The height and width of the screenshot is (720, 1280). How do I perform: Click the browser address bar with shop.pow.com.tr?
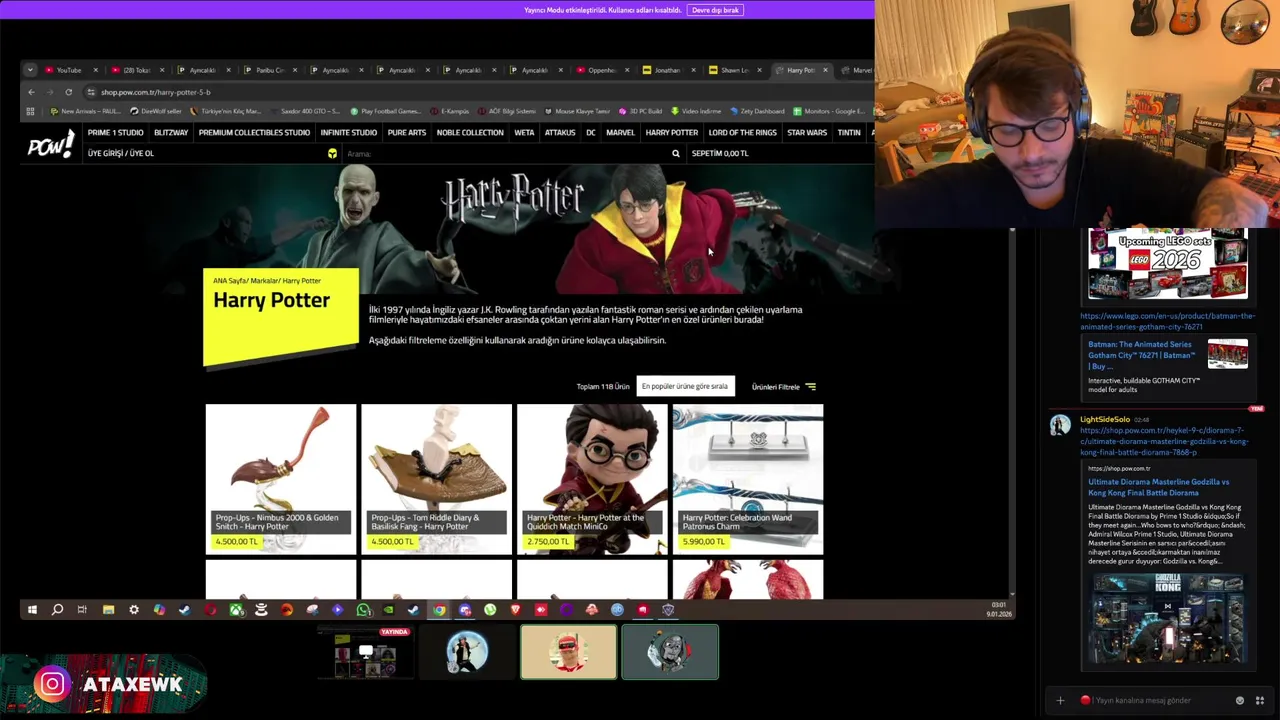[x=480, y=92]
